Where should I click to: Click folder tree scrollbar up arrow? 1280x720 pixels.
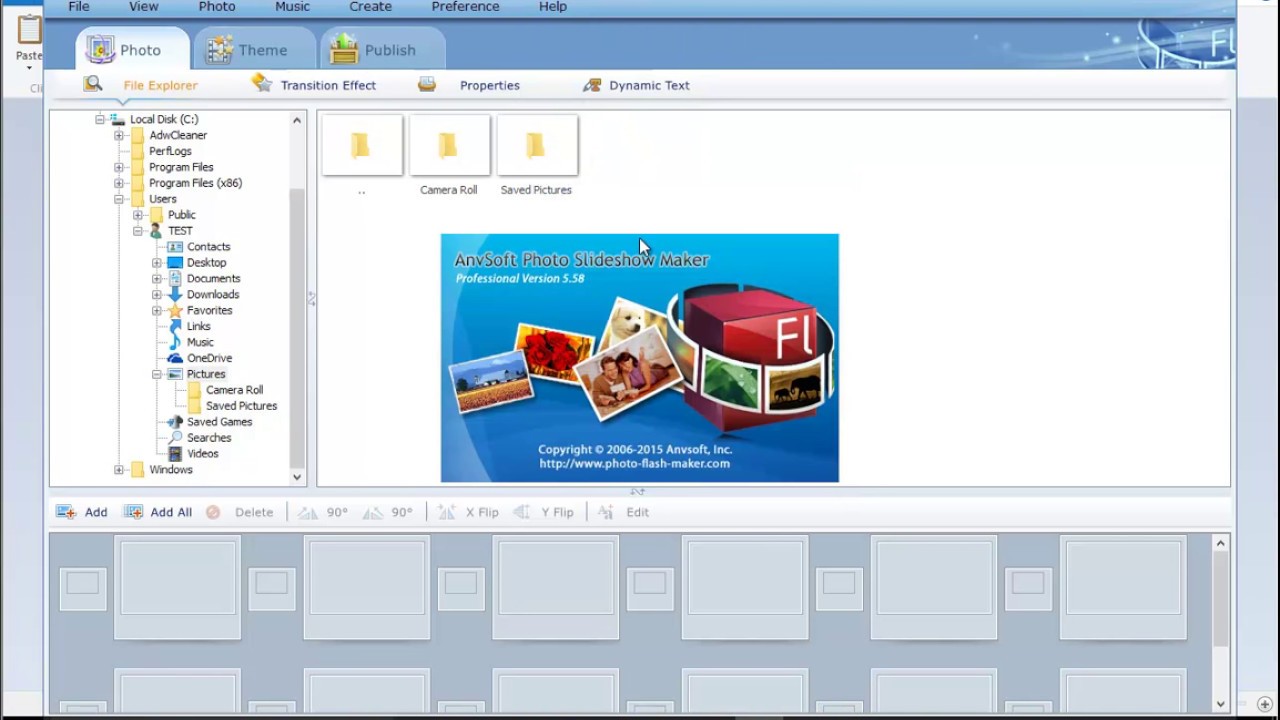pyautogui.click(x=297, y=120)
